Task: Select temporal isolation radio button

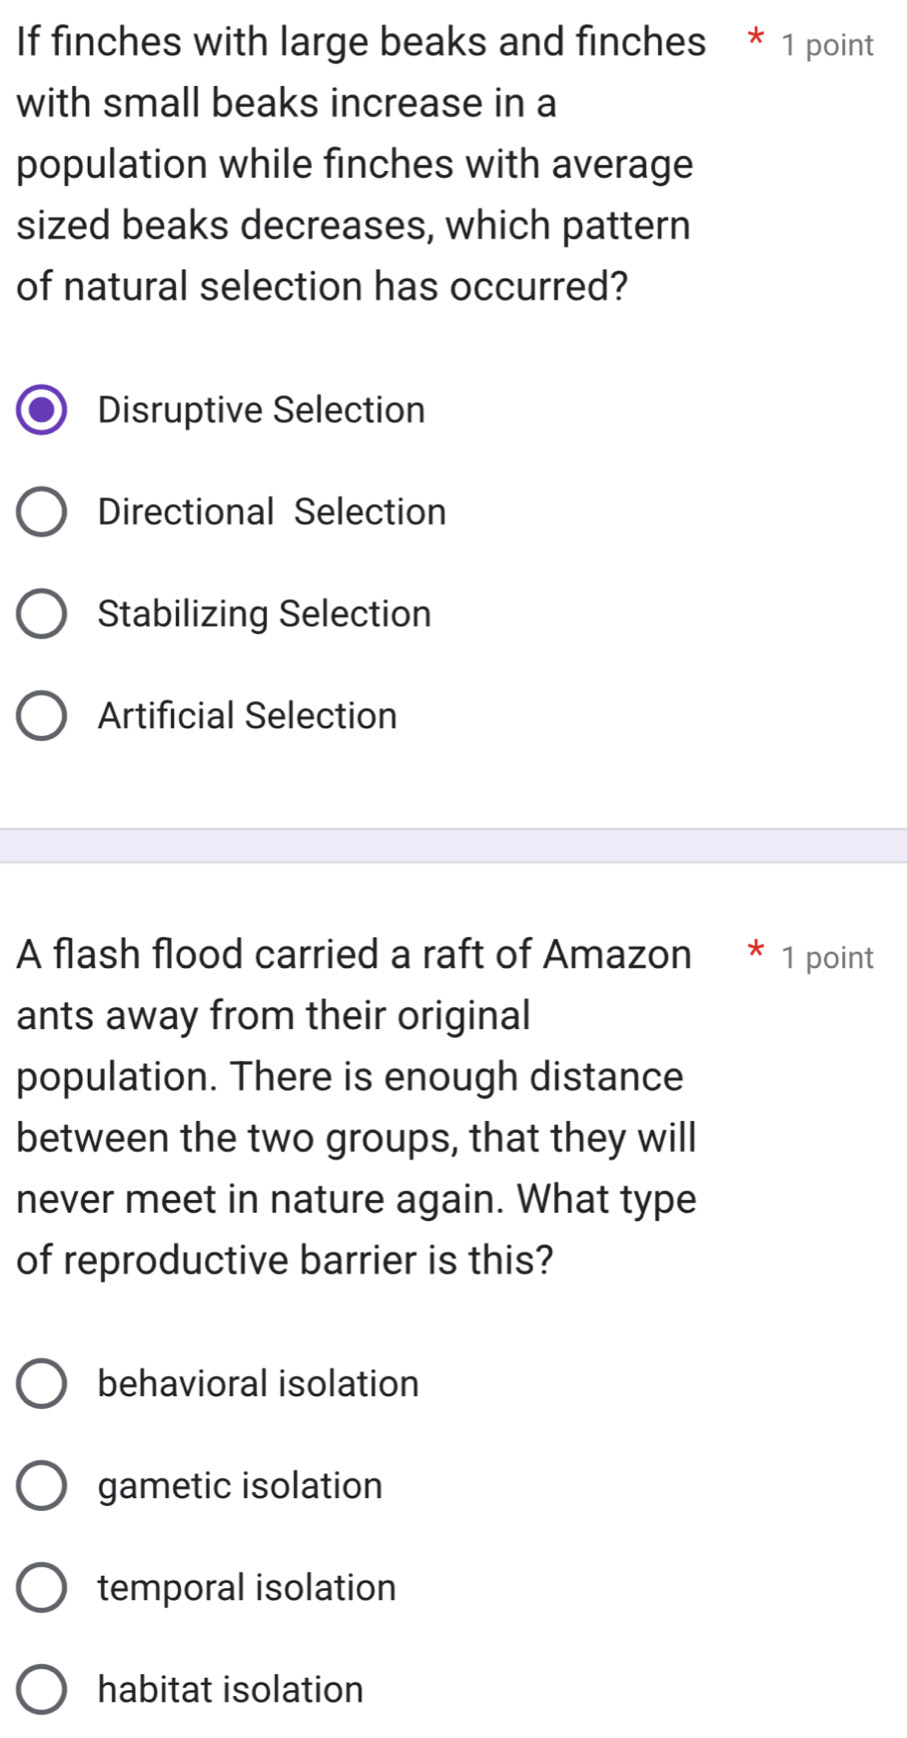Action: pyautogui.click(x=41, y=1588)
